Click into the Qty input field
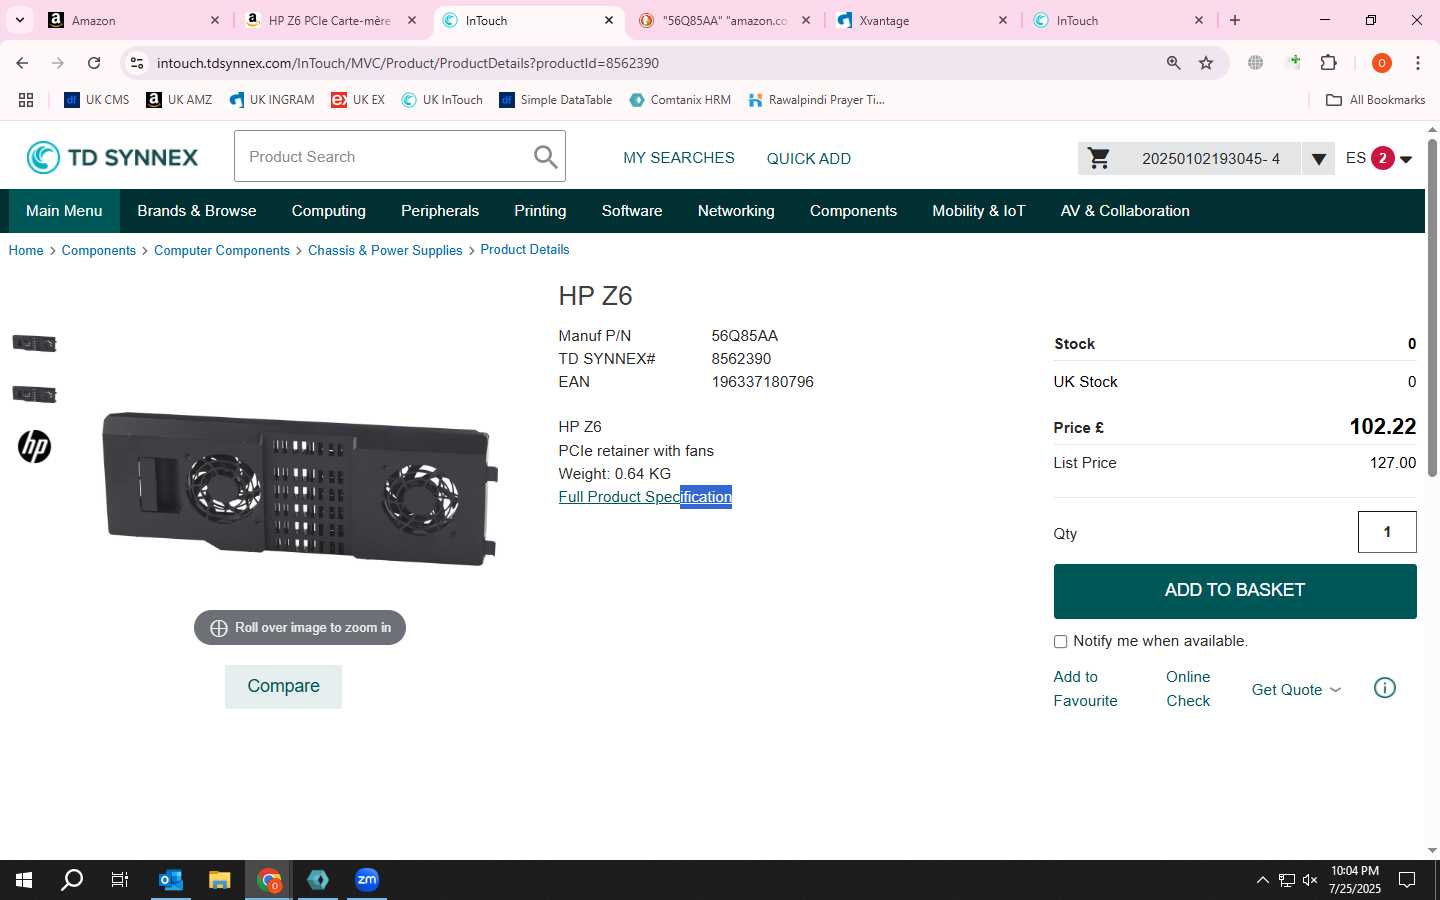1440x900 pixels. click(x=1387, y=532)
